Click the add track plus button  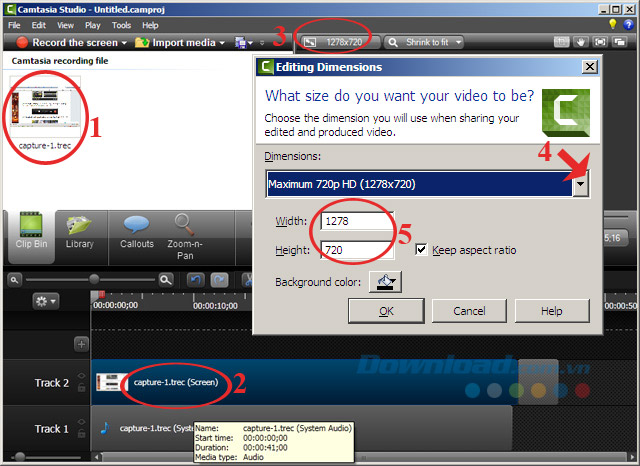[x=81, y=344]
